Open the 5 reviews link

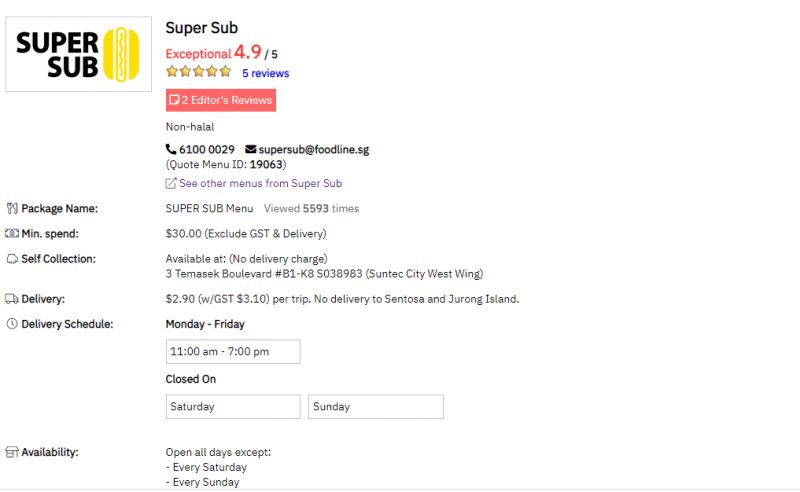coord(265,73)
